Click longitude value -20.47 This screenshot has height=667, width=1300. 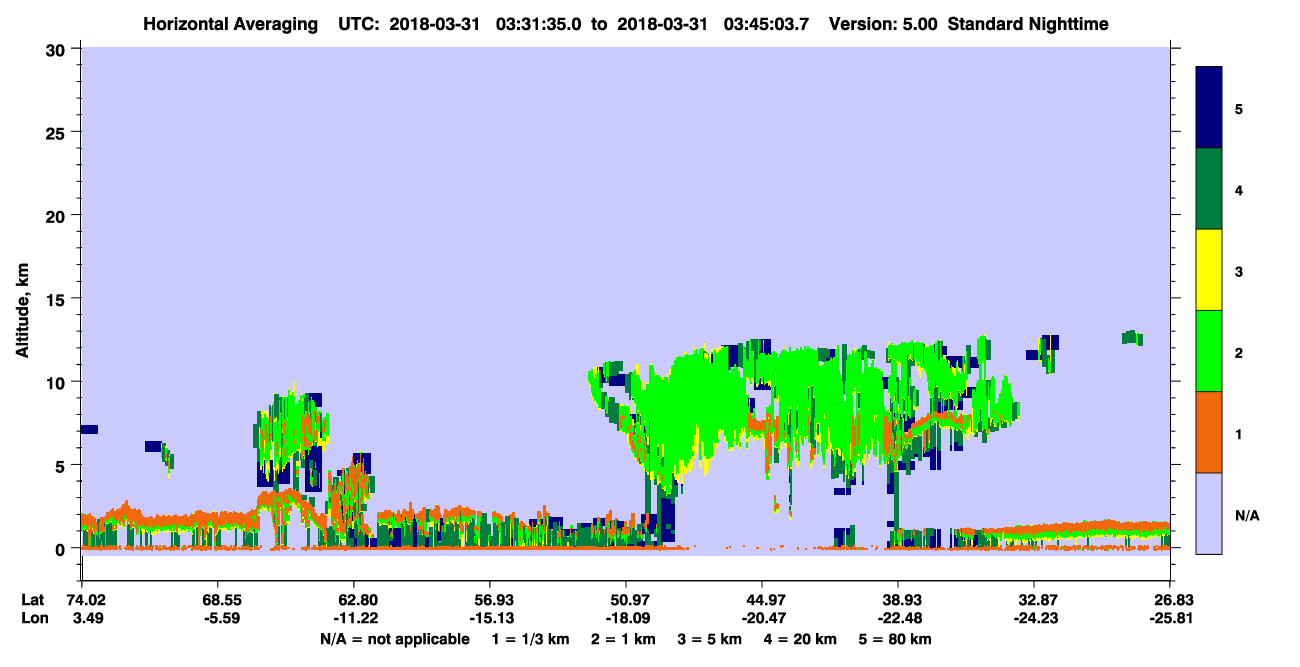tap(762, 618)
